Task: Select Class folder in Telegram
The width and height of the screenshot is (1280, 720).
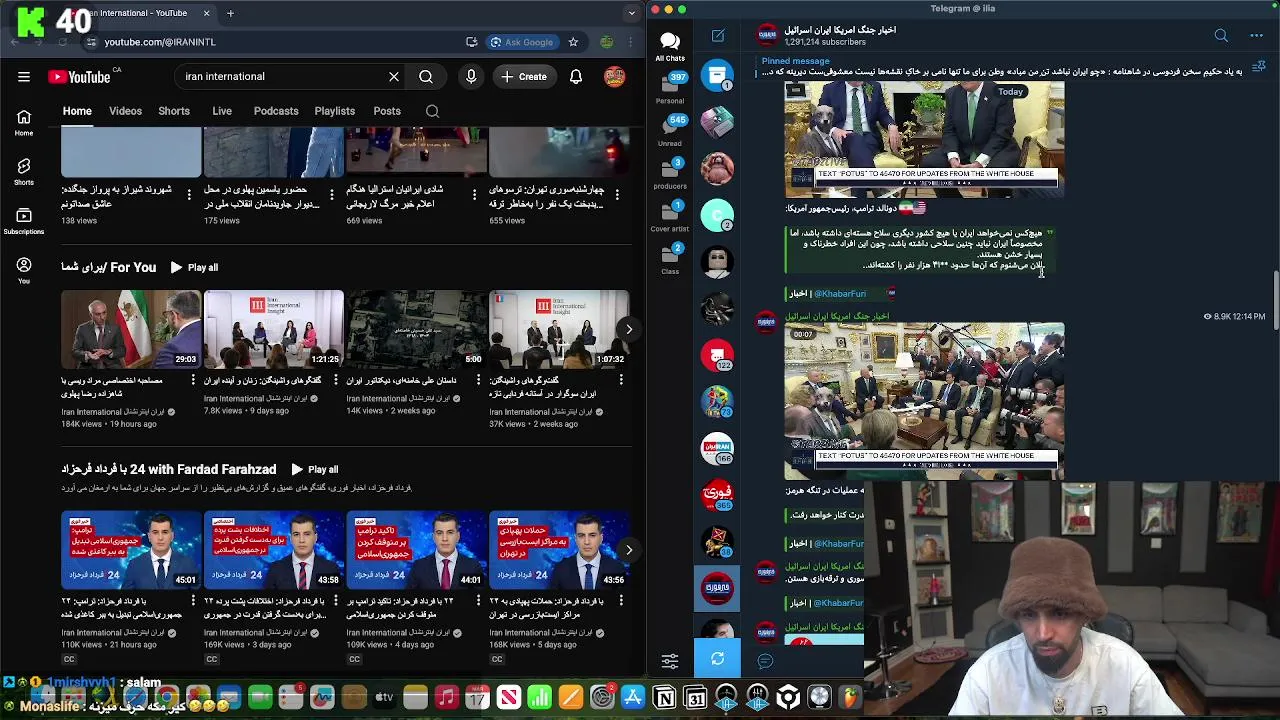Action: tap(670, 258)
